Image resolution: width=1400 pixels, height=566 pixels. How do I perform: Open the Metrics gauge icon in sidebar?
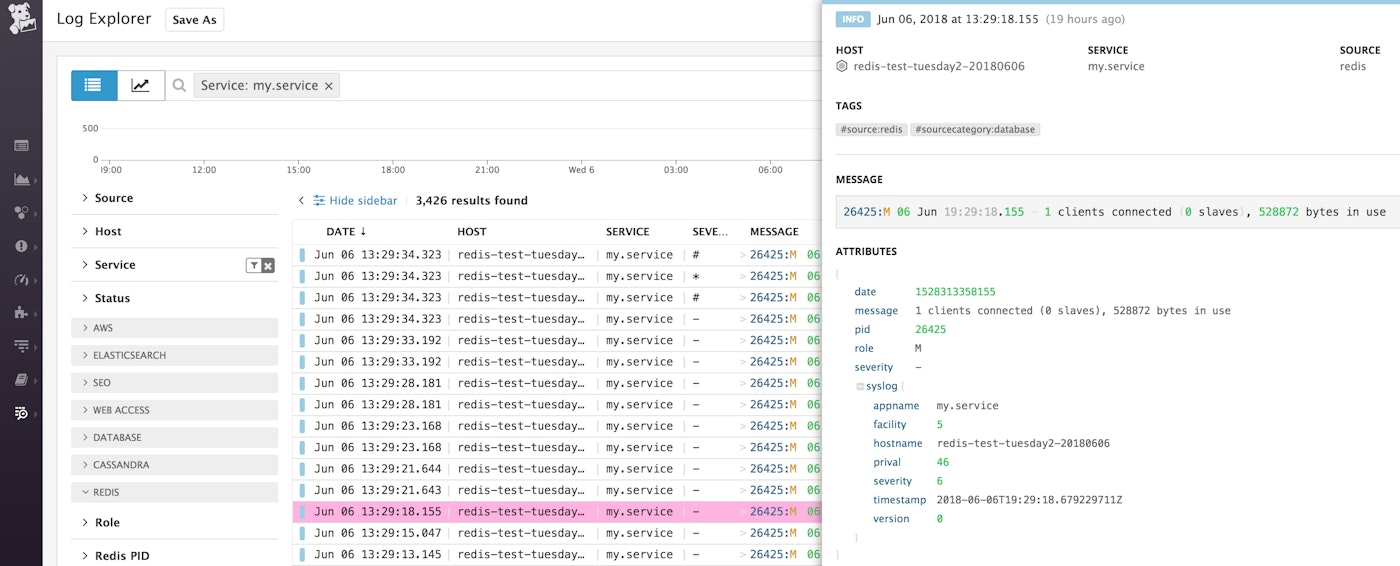pyautogui.click(x=21, y=279)
